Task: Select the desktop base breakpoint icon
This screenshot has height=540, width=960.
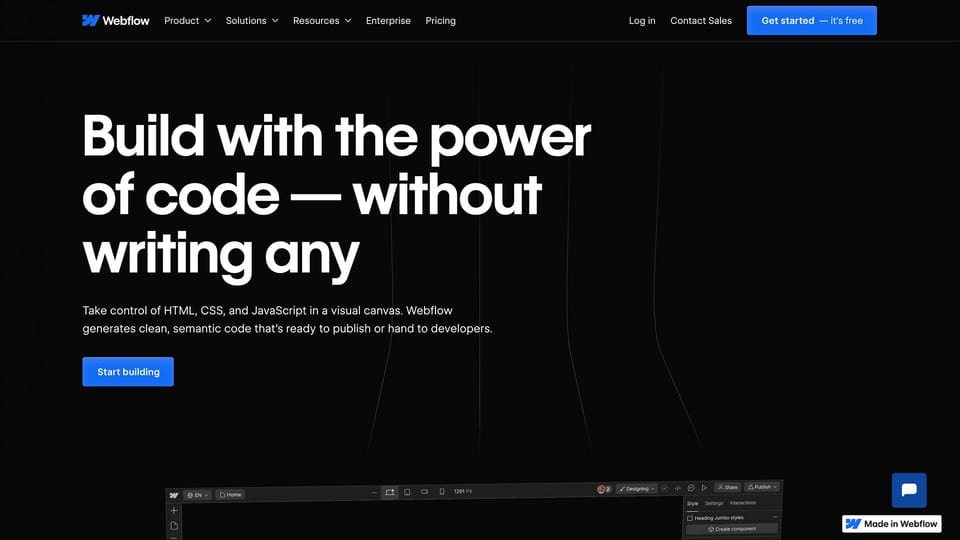Action: 389,492
